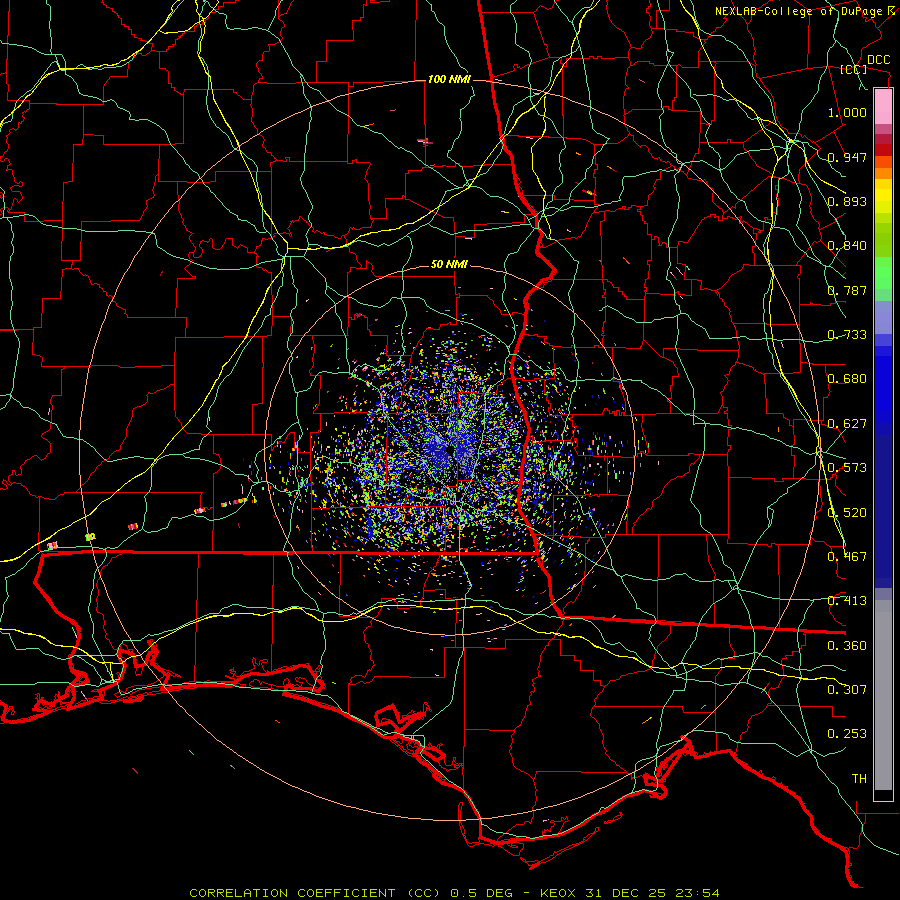This screenshot has width=900, height=900.
Task: Pick the light pink swatch beside 1.000
Action: pos(883,107)
